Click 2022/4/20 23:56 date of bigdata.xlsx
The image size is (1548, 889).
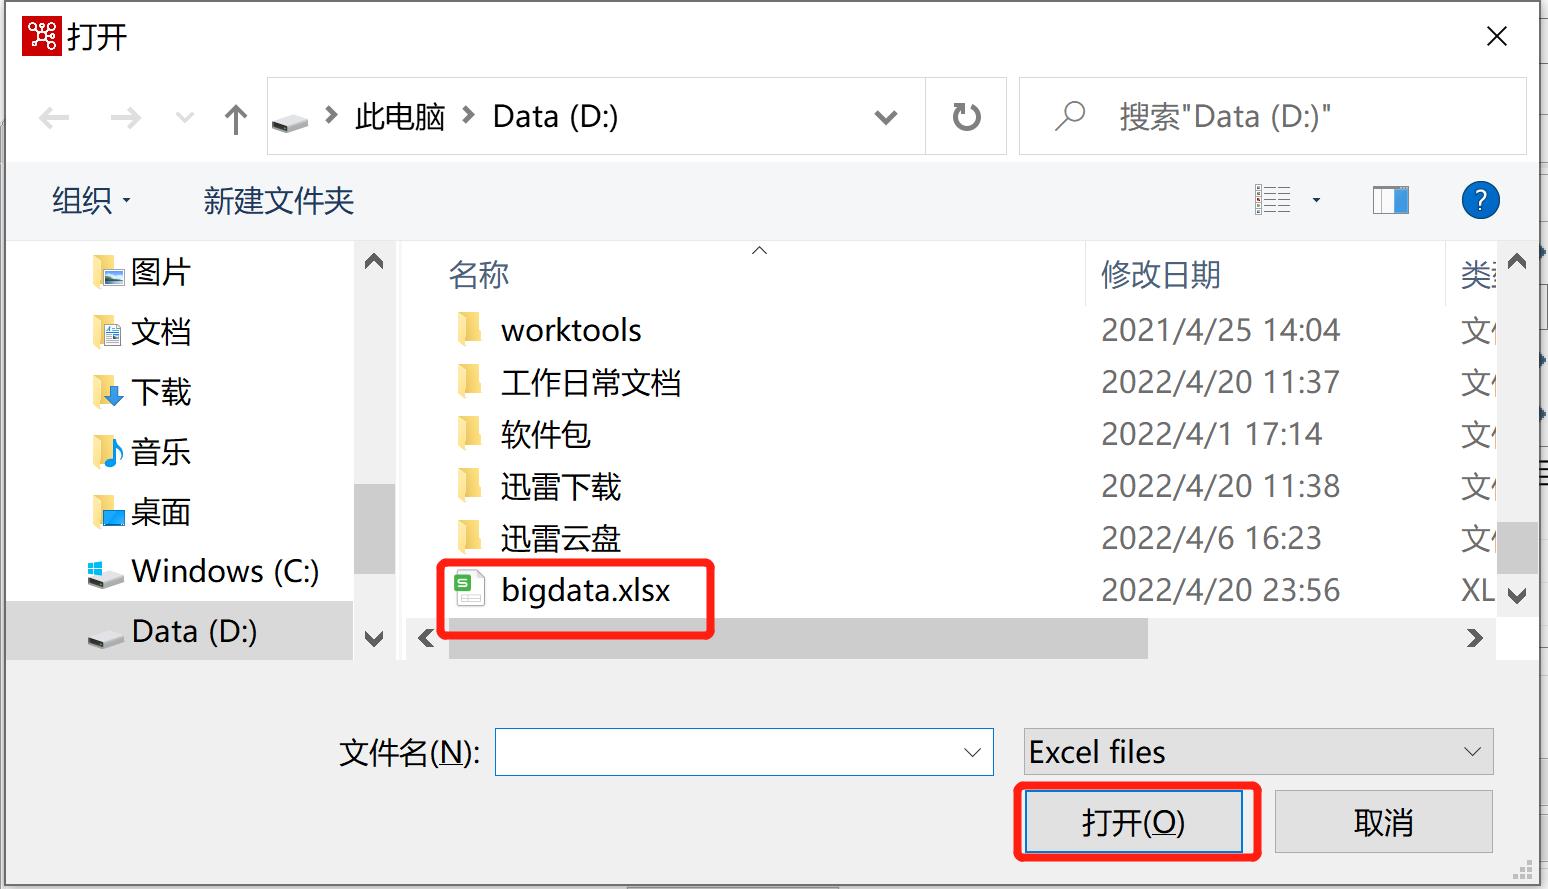1221,590
